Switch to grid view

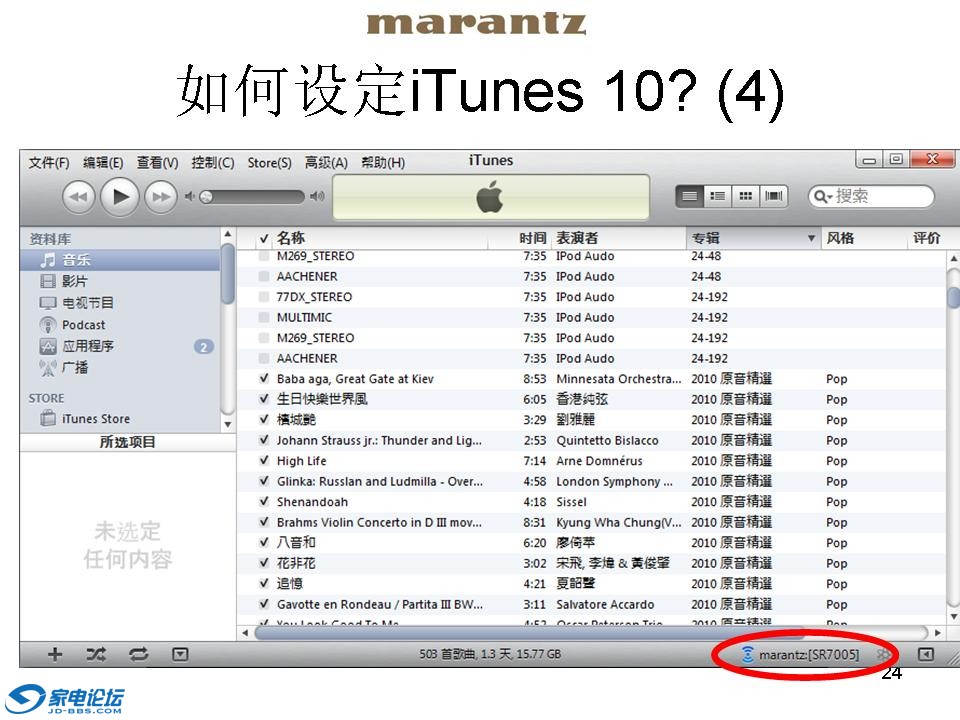745,197
